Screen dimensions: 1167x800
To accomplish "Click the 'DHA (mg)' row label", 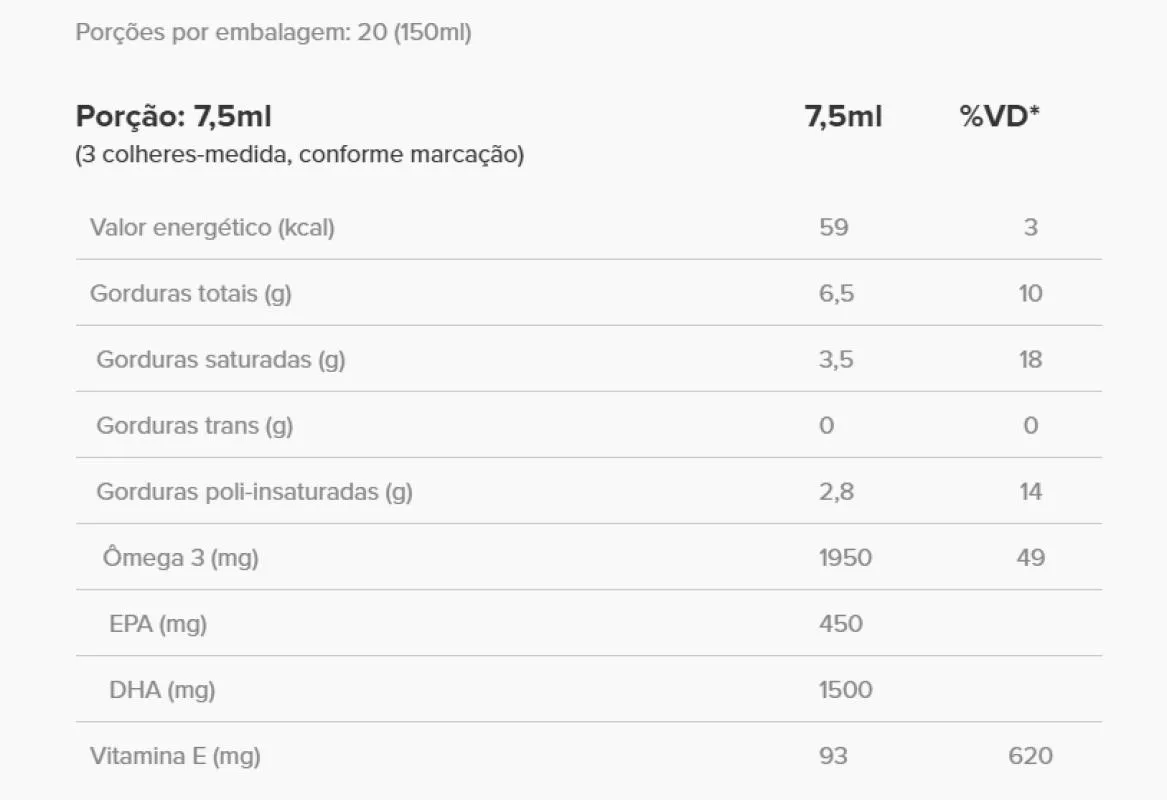I will click(161, 689).
